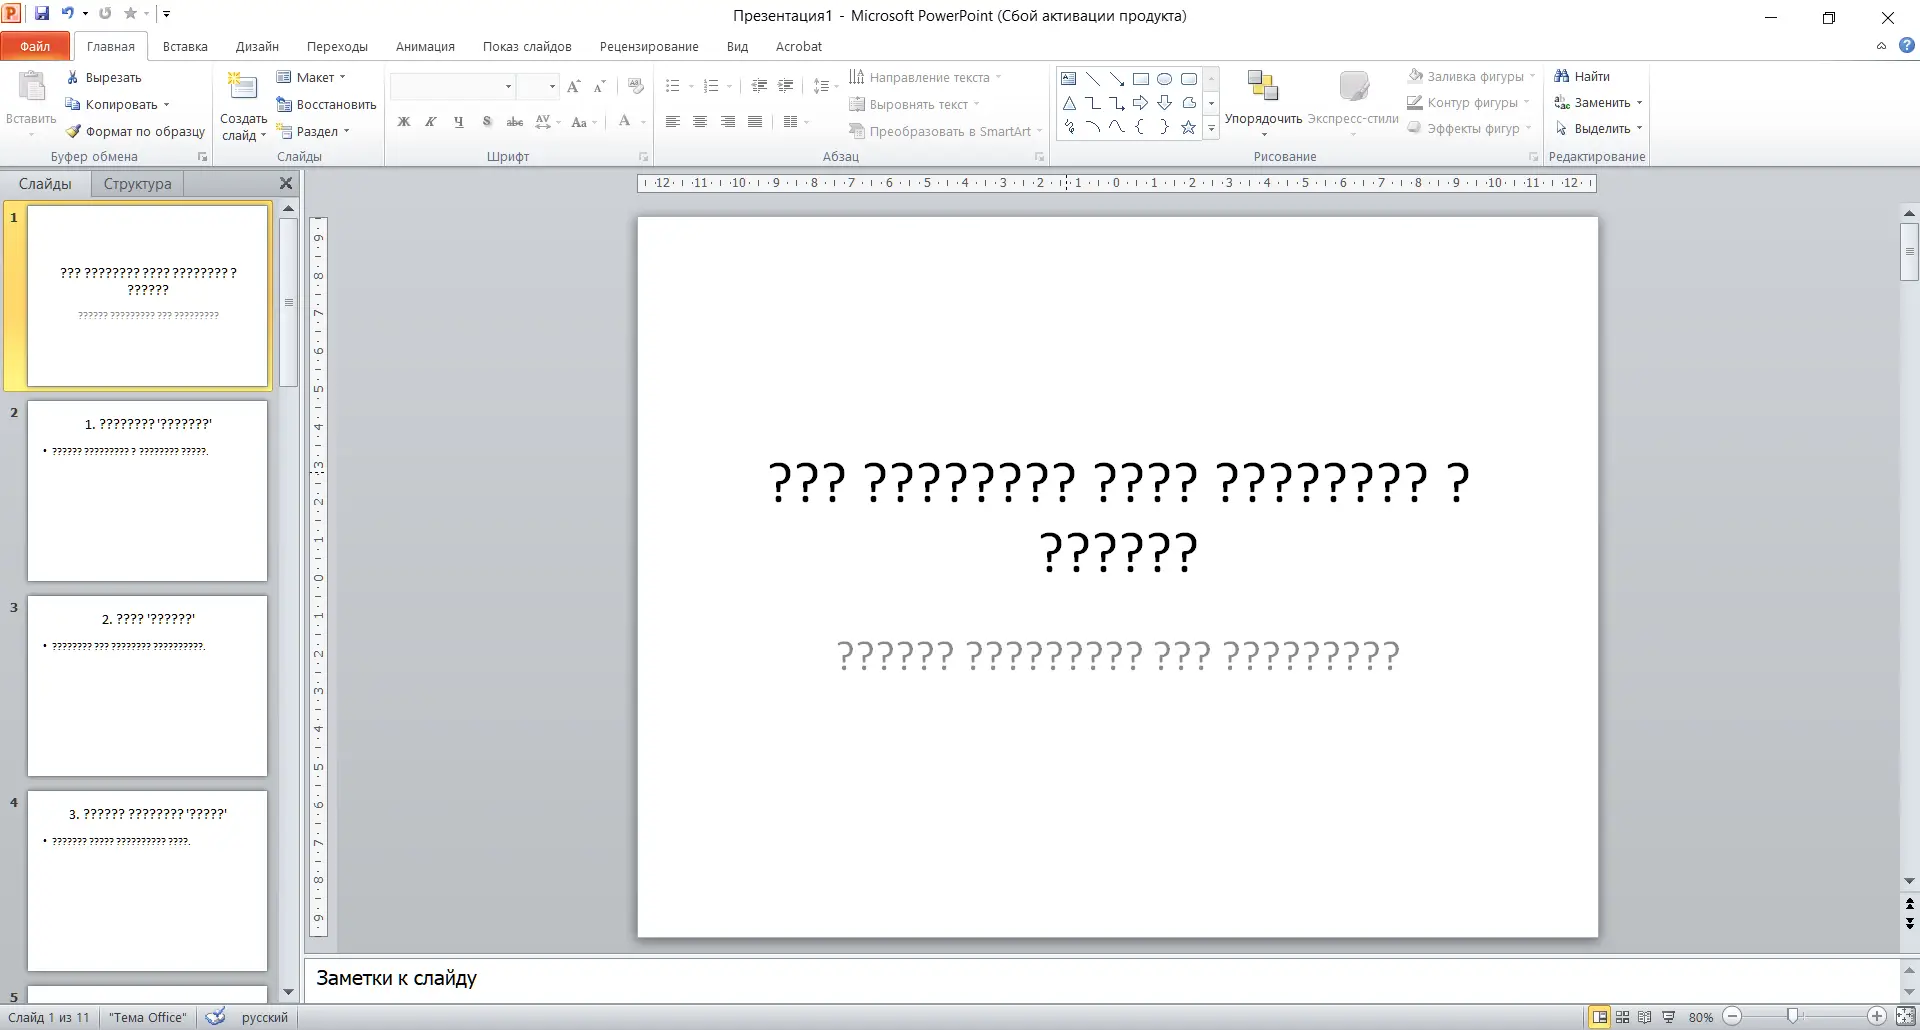1920x1030 pixels.
Task: Clear all formatting with eraser icon
Action: [634, 87]
